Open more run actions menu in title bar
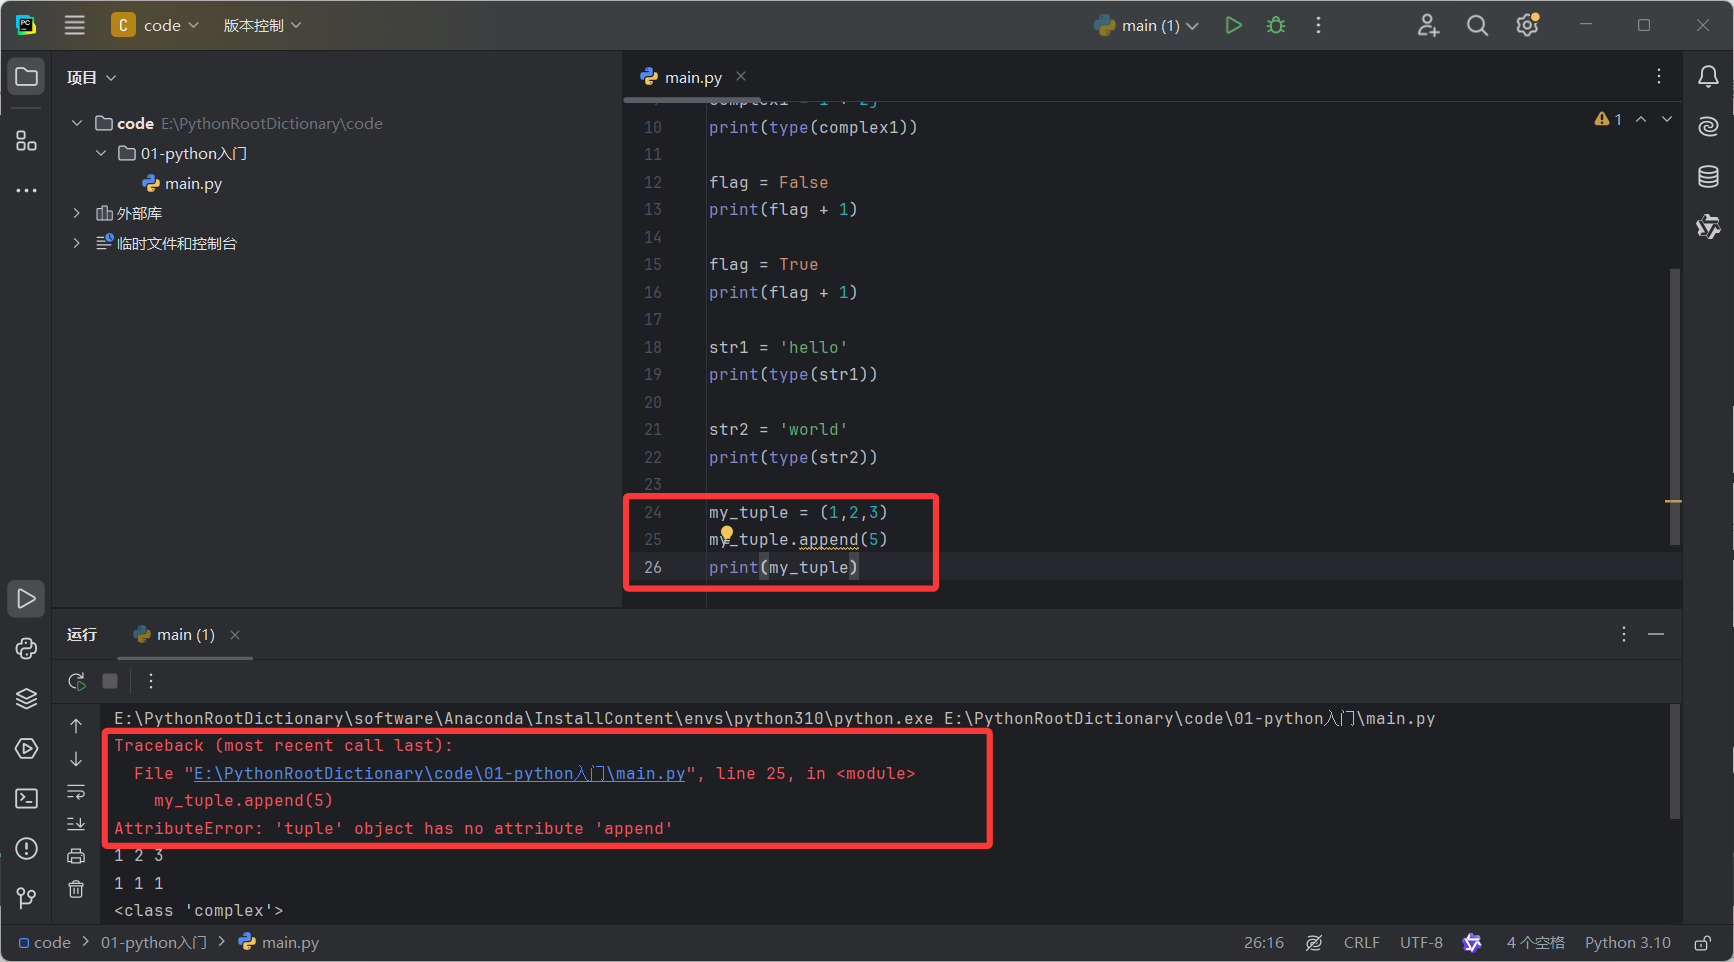Viewport: 1734px width, 962px height. click(x=1318, y=25)
